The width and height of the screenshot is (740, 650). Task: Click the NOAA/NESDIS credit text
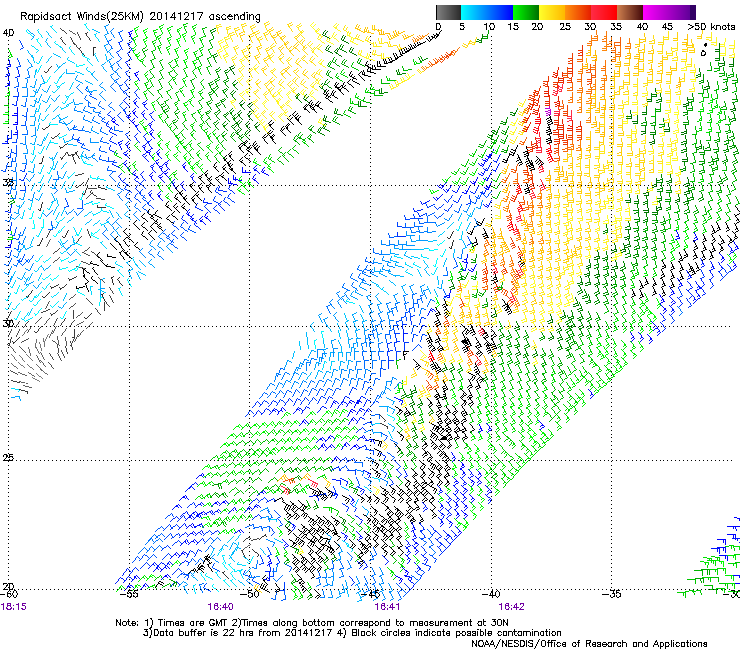point(589,644)
